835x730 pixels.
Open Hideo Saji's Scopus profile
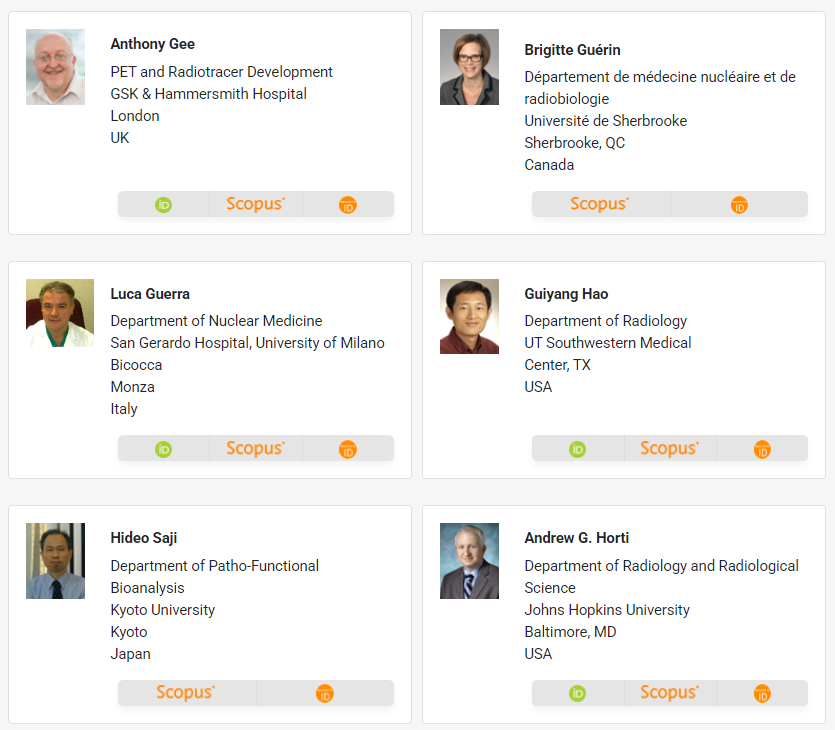pyautogui.click(x=185, y=692)
